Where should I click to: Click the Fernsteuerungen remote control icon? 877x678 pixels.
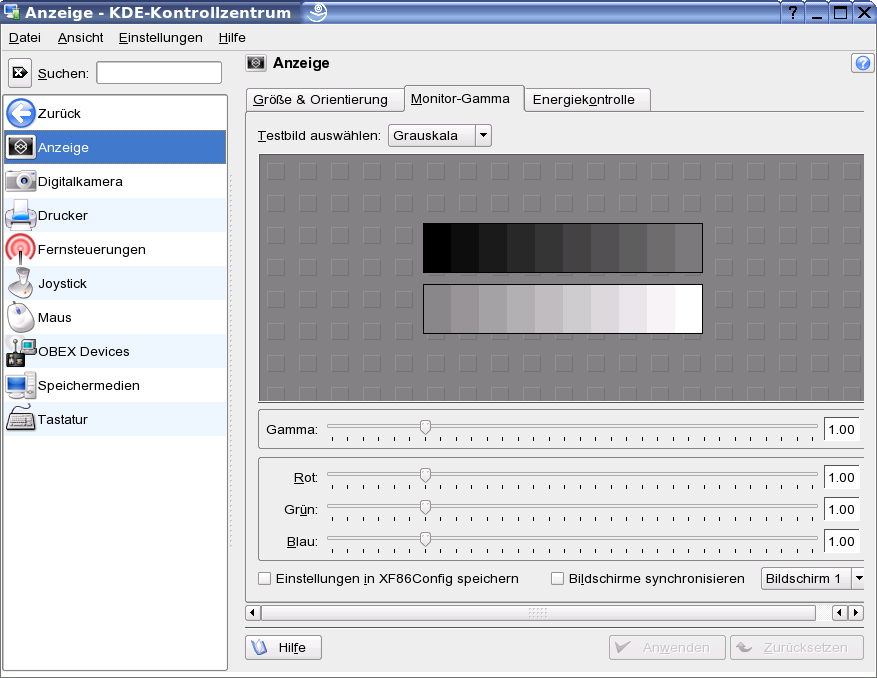coord(21,249)
